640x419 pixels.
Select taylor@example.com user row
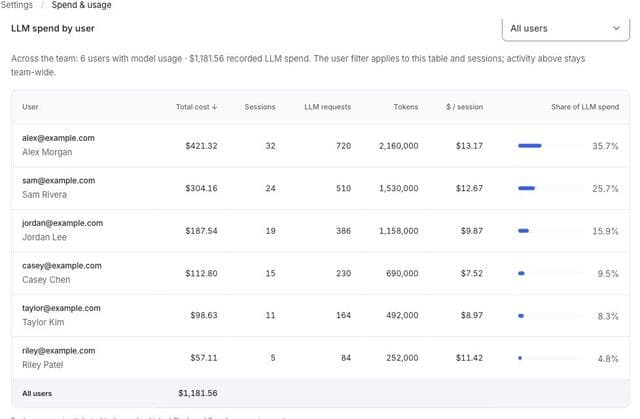point(320,315)
